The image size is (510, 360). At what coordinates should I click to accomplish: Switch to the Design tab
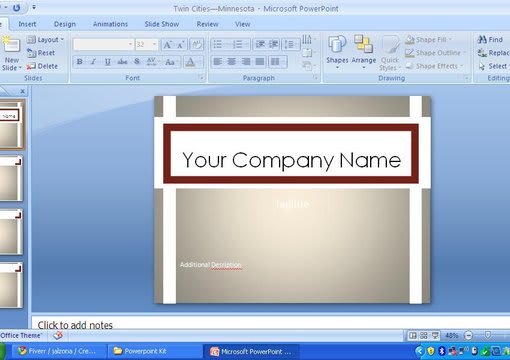click(x=65, y=24)
